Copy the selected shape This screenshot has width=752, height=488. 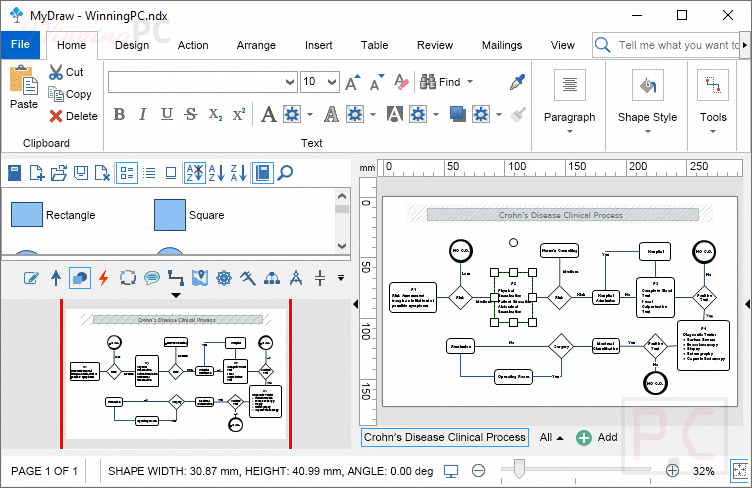click(x=56, y=94)
